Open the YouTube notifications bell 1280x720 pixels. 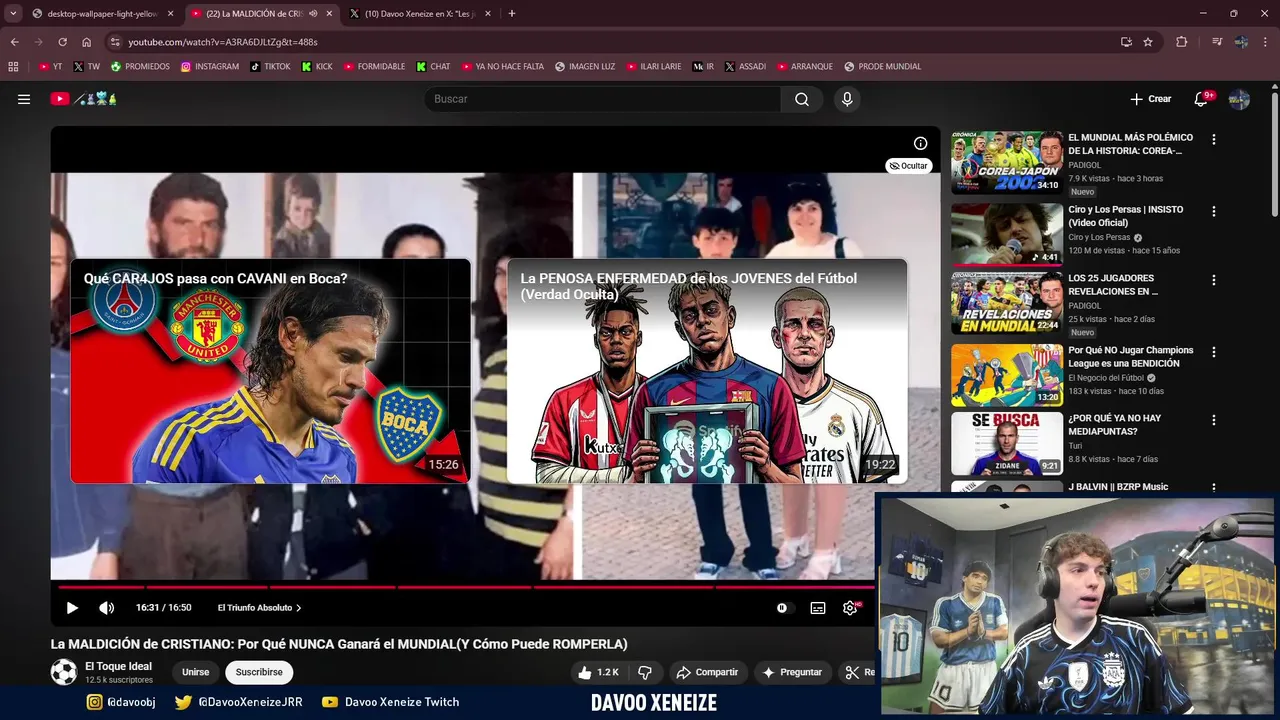[x=1202, y=99]
